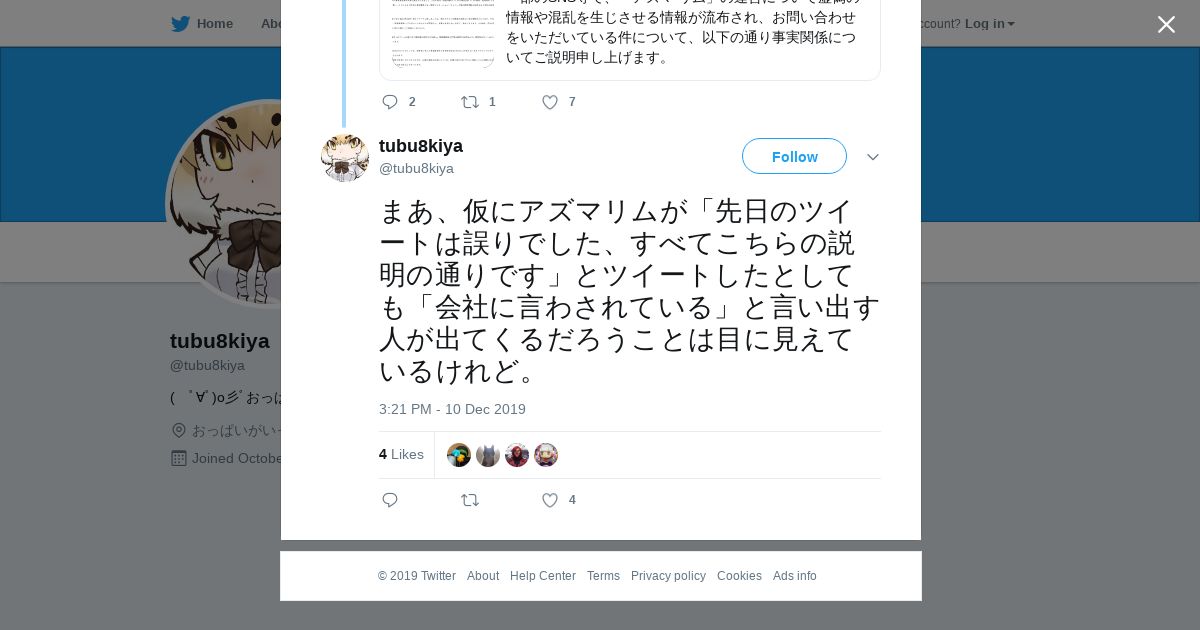Open tubu8kiya's avatar in the tweet header
Image resolution: width=1200 pixels, height=630 pixels.
345,157
